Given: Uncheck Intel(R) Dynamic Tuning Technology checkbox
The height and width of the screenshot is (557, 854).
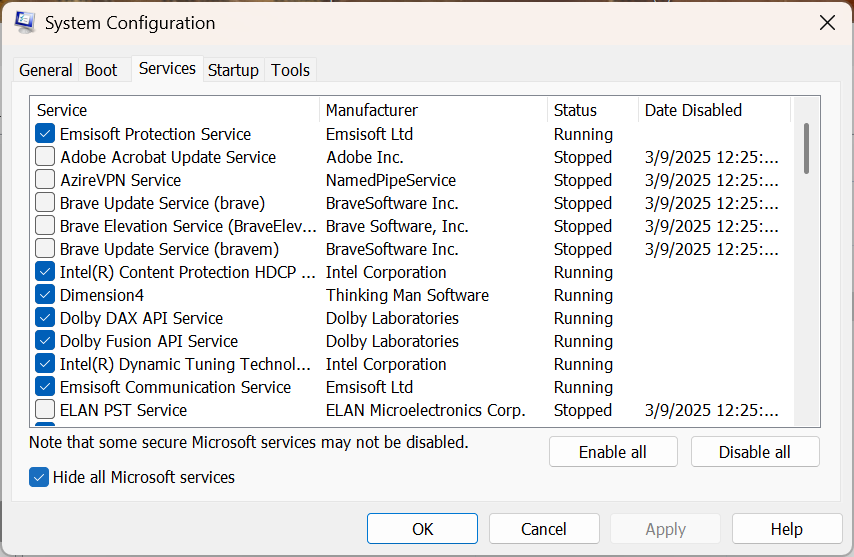Looking at the screenshot, I should point(45,363).
